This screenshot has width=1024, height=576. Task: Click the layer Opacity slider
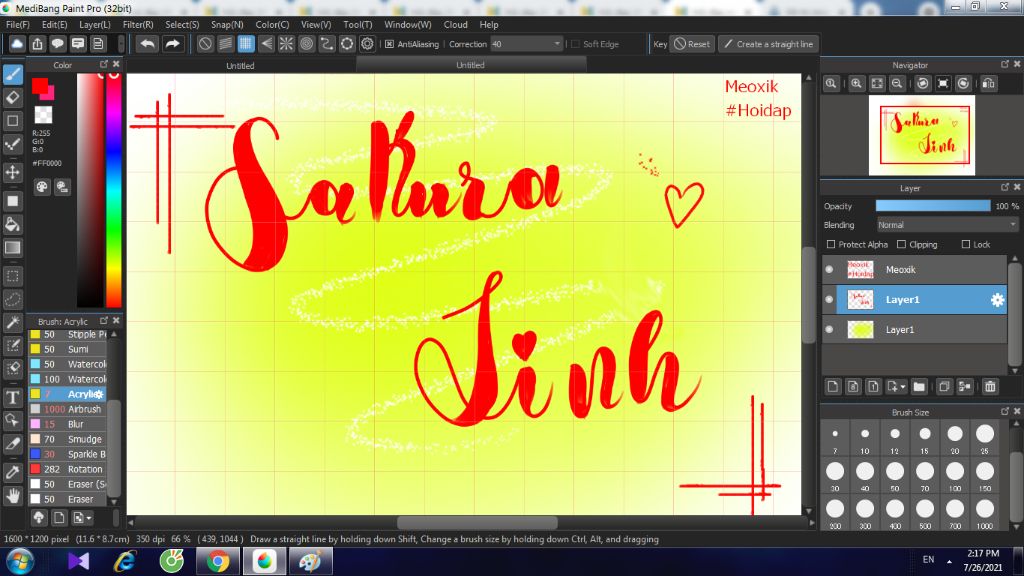[x=933, y=206]
